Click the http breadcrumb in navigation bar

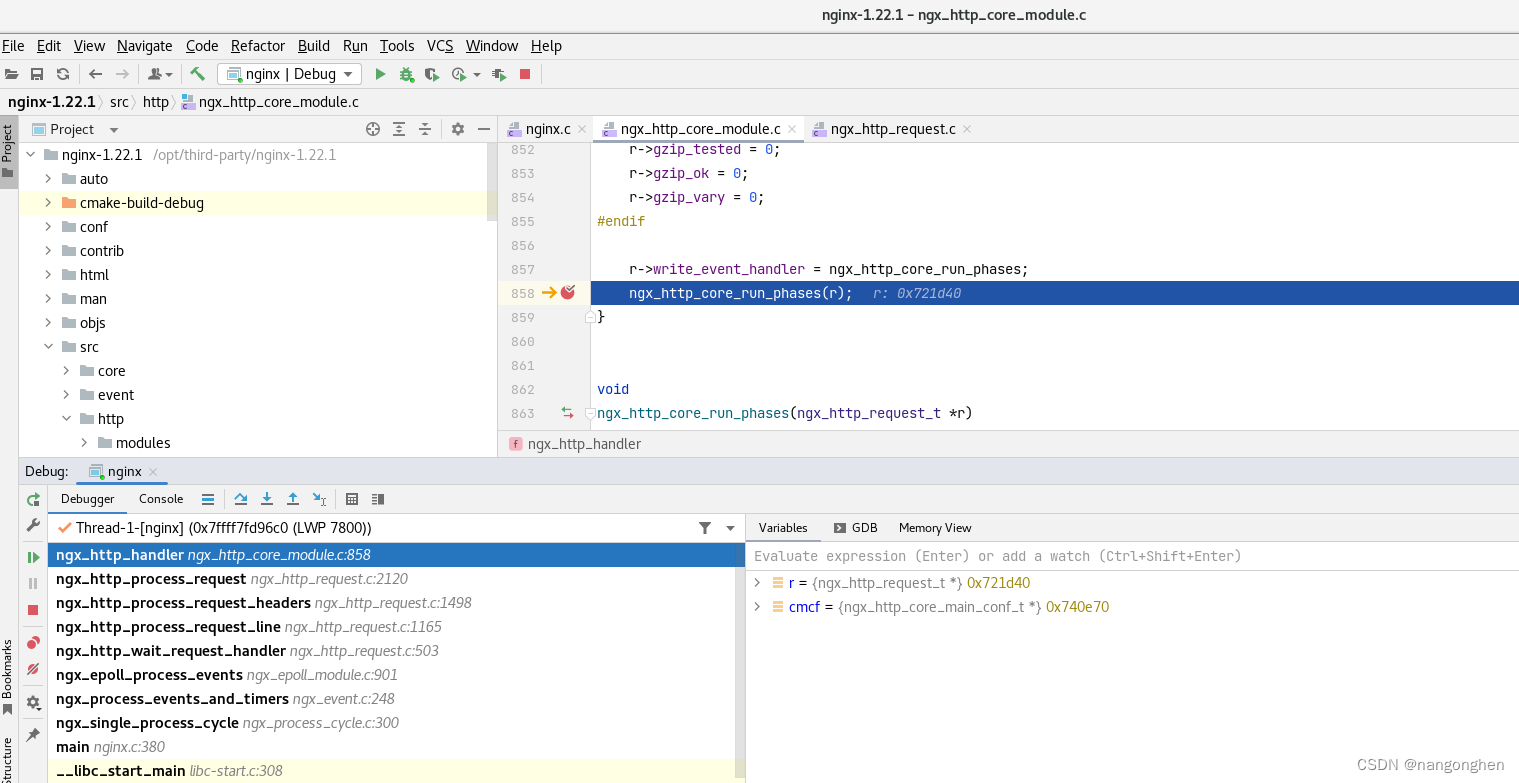[156, 102]
